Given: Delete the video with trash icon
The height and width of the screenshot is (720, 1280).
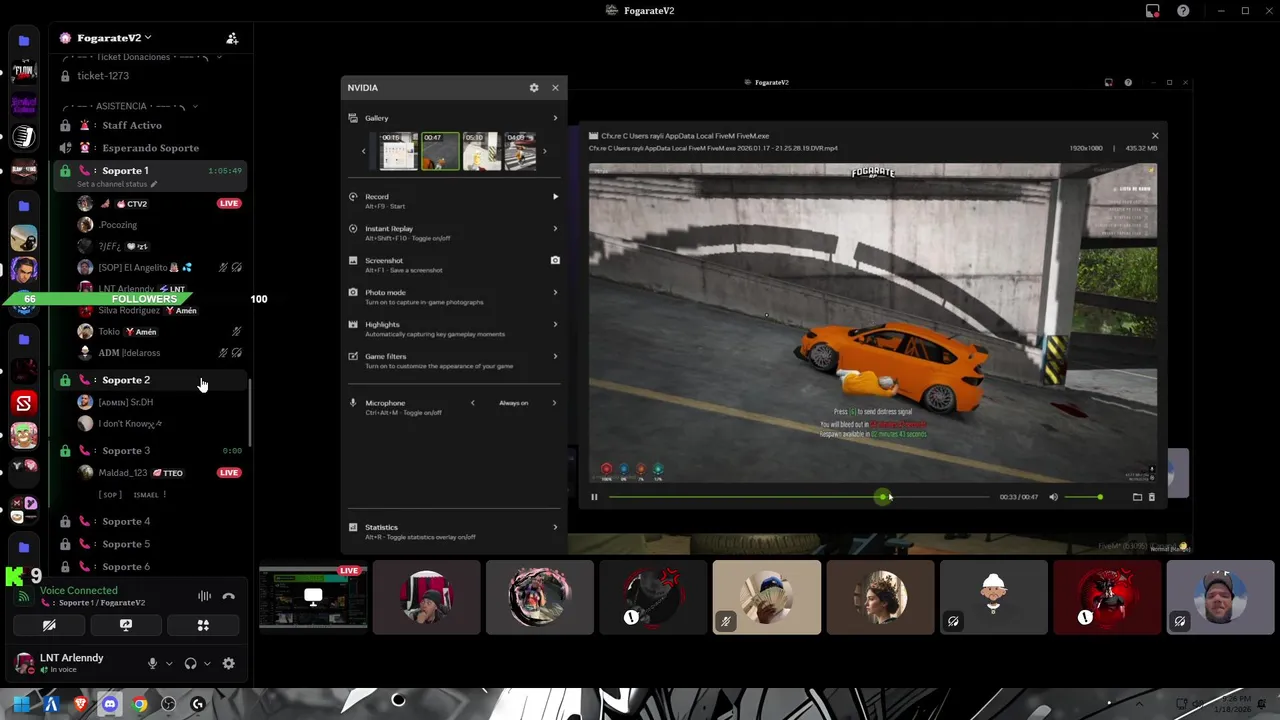Looking at the screenshot, I should click(x=1152, y=497).
